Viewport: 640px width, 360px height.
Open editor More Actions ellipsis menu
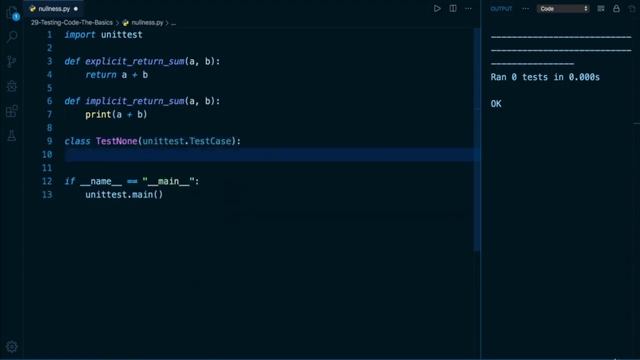coord(469,9)
